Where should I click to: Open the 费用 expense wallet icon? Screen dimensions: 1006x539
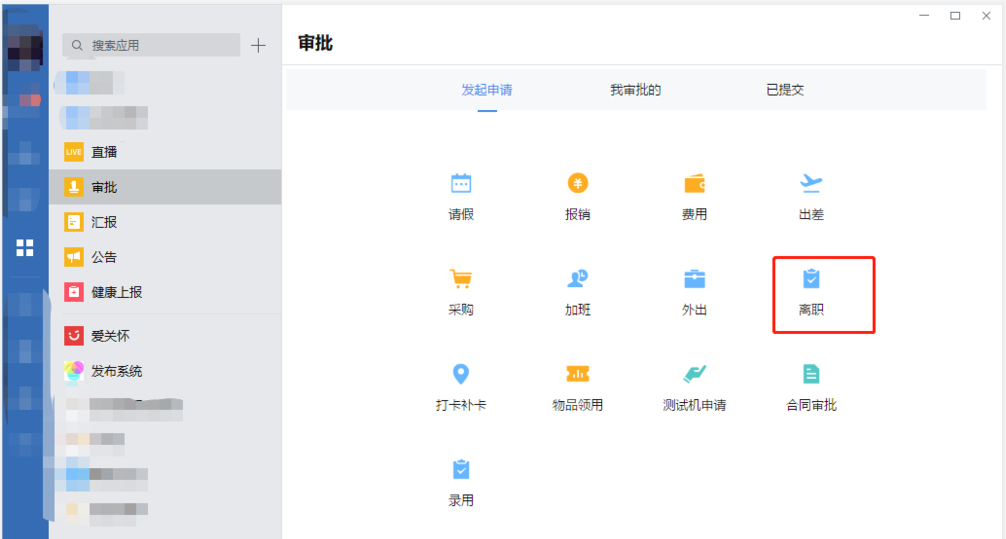click(x=694, y=184)
